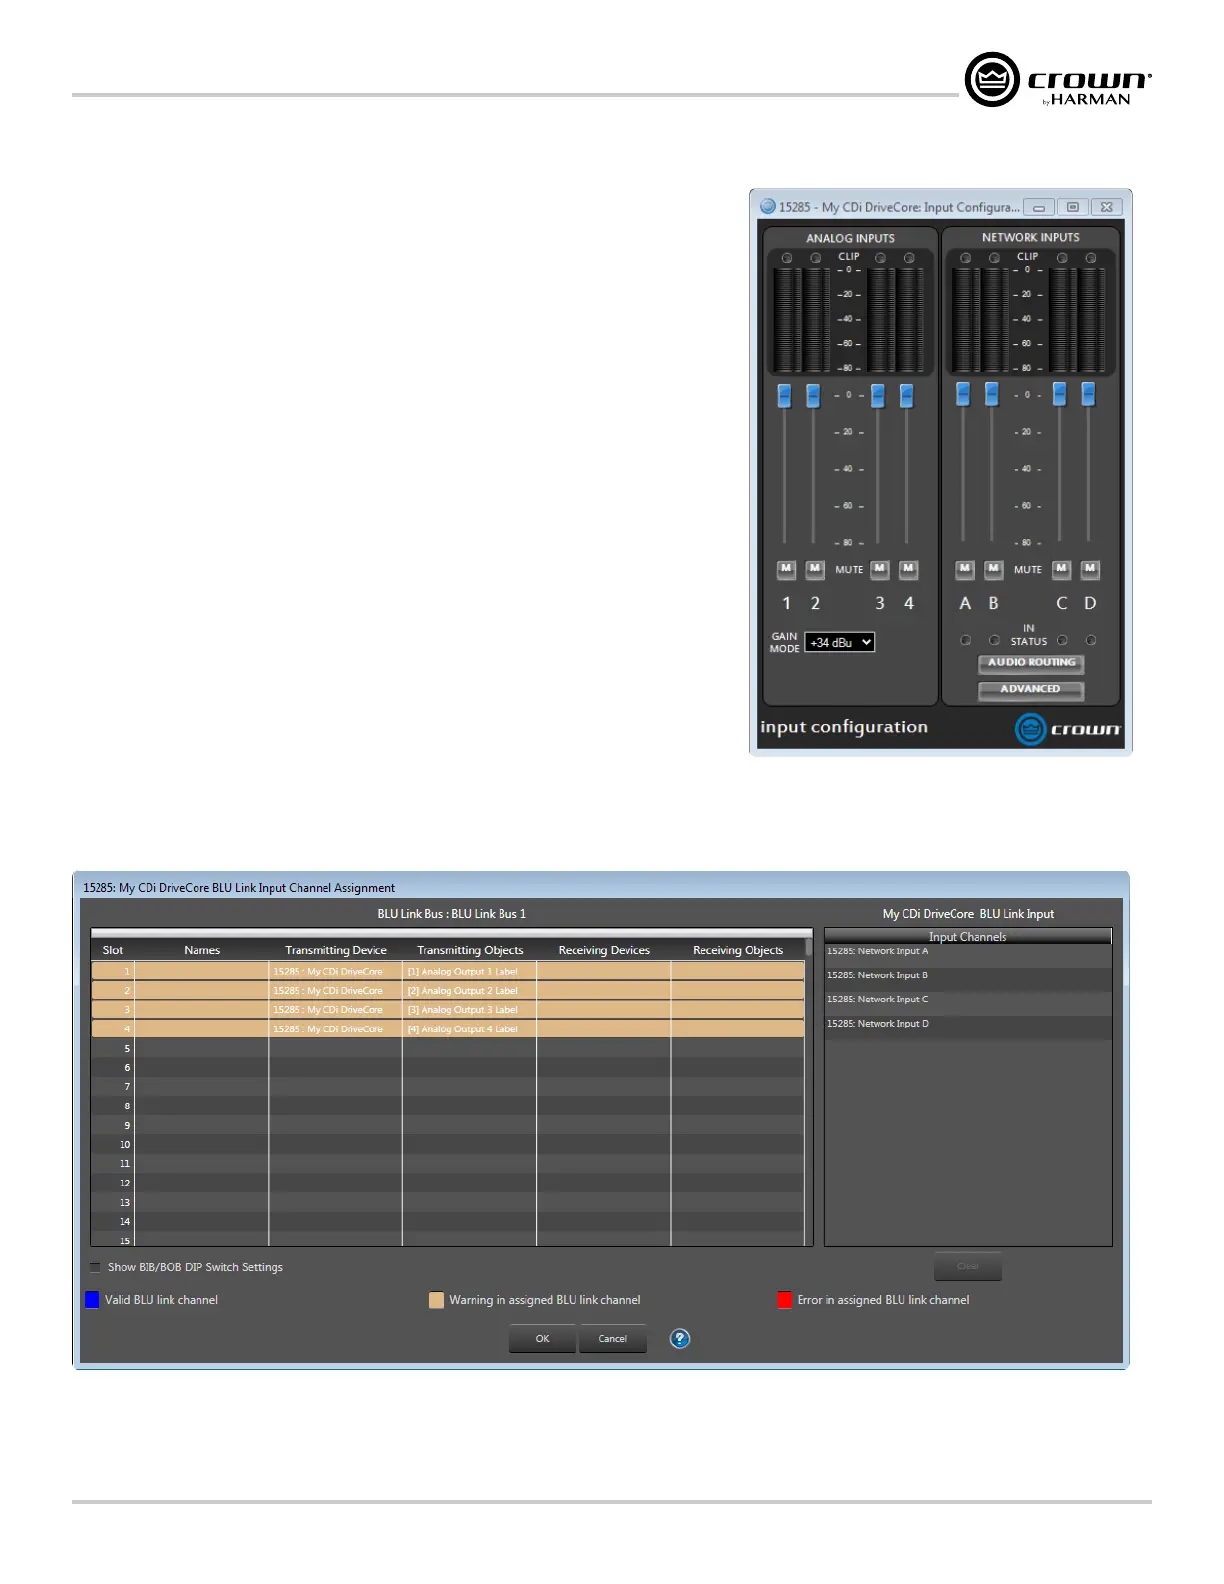Mute analog input 2
The image size is (1224, 1584).
tap(815, 569)
